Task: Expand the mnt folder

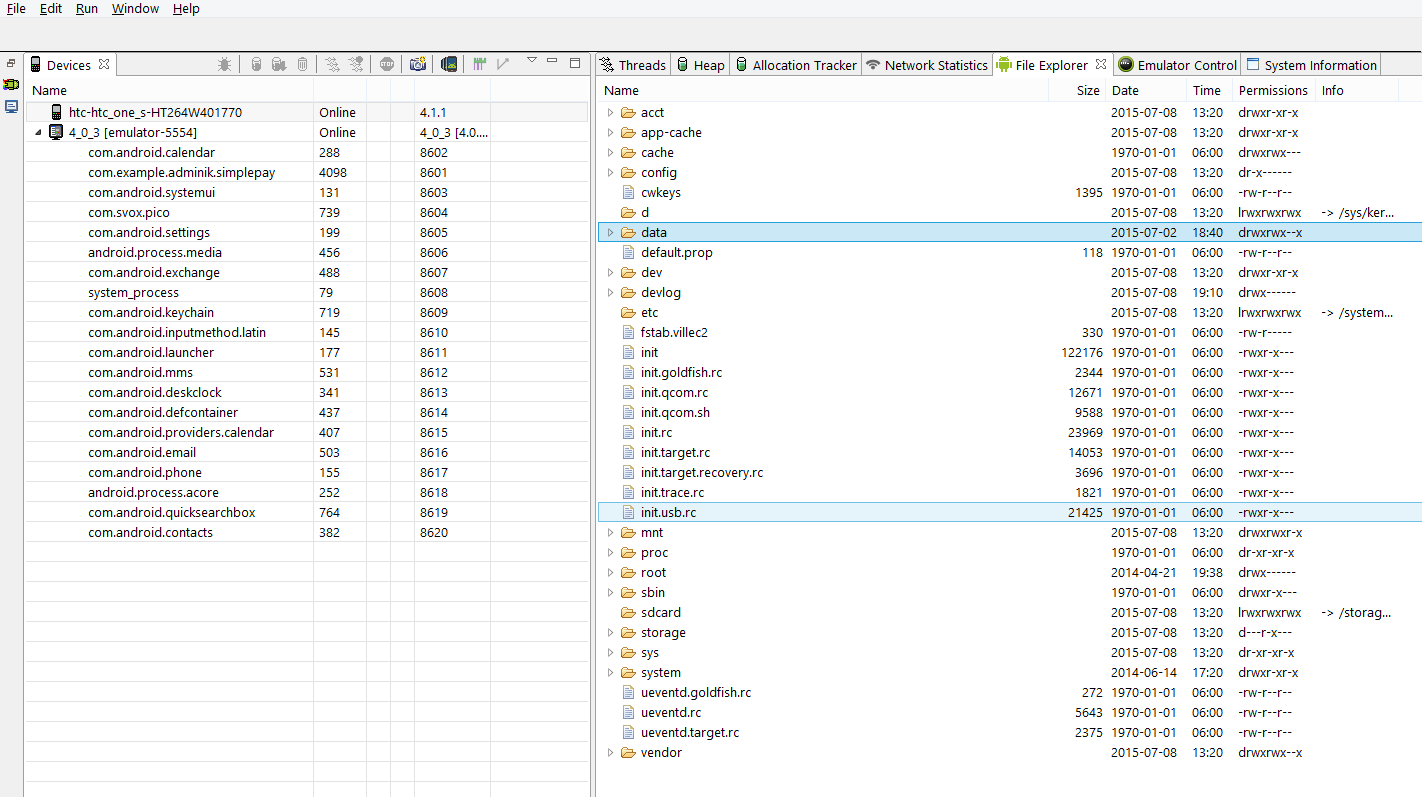Action: (611, 532)
